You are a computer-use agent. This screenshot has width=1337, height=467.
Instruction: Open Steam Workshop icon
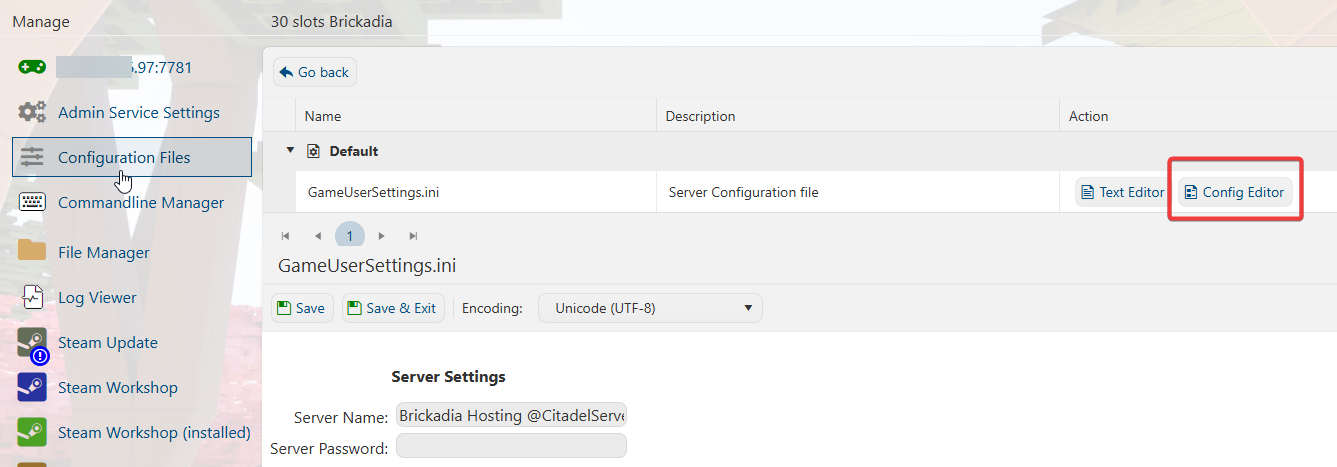click(32, 387)
